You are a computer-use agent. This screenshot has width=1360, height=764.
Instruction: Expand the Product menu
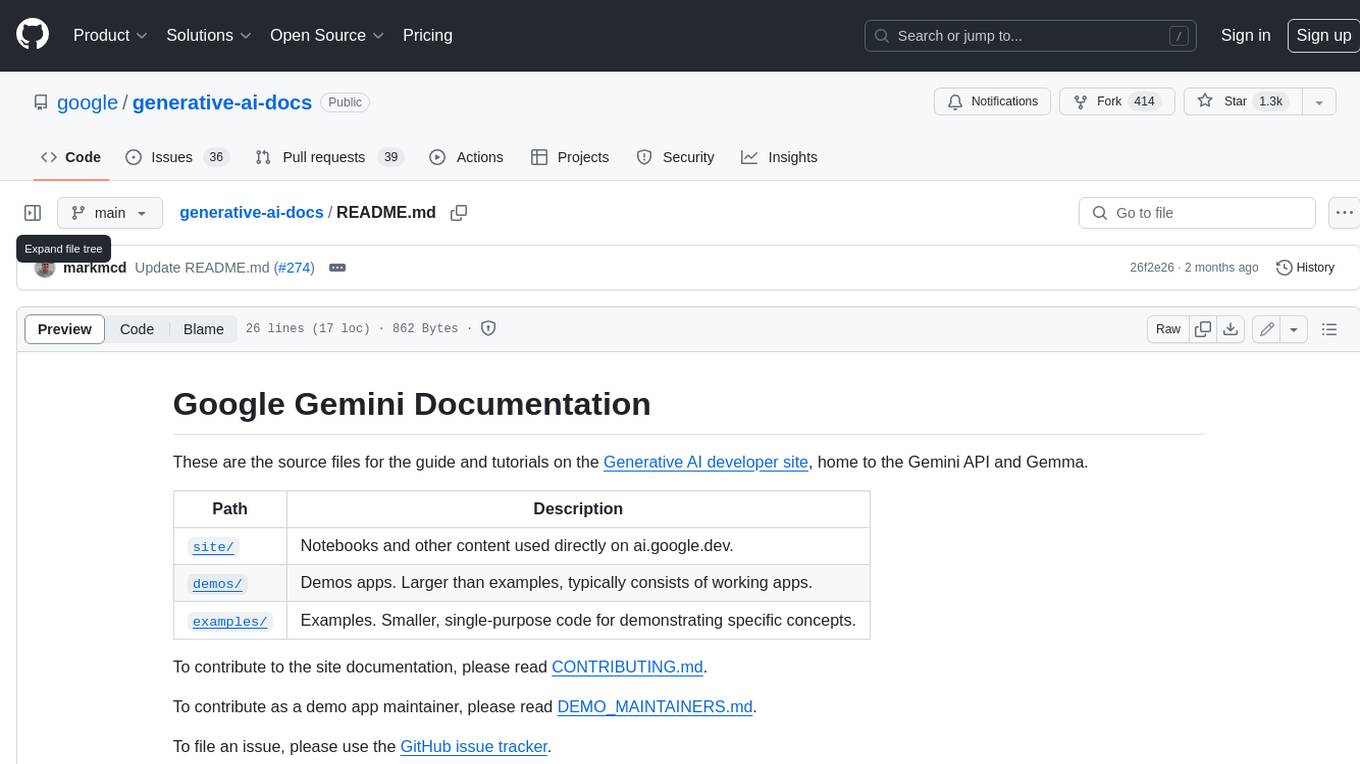pyautogui.click(x=110, y=35)
